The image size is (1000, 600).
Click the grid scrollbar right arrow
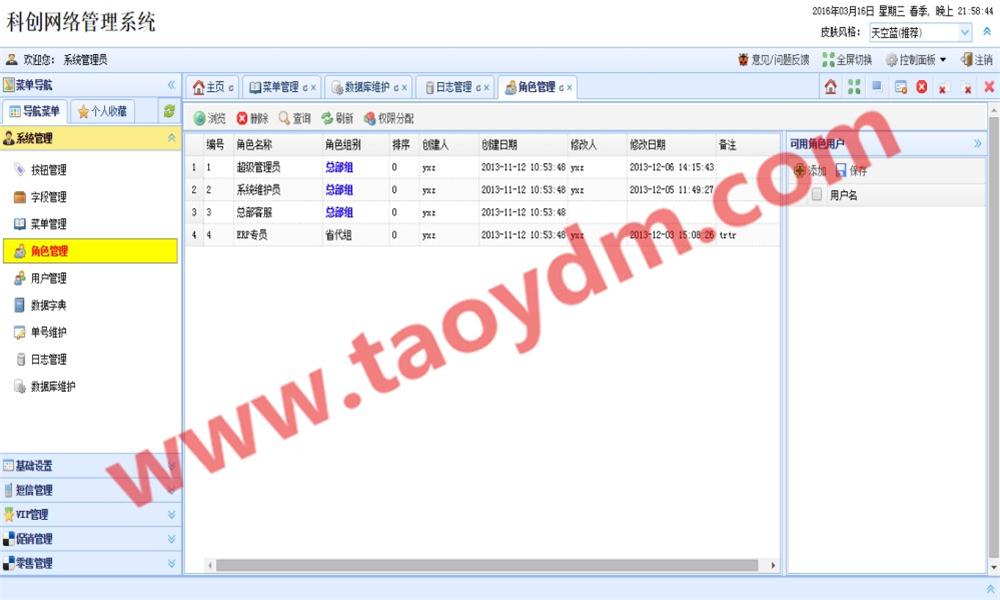(772, 566)
